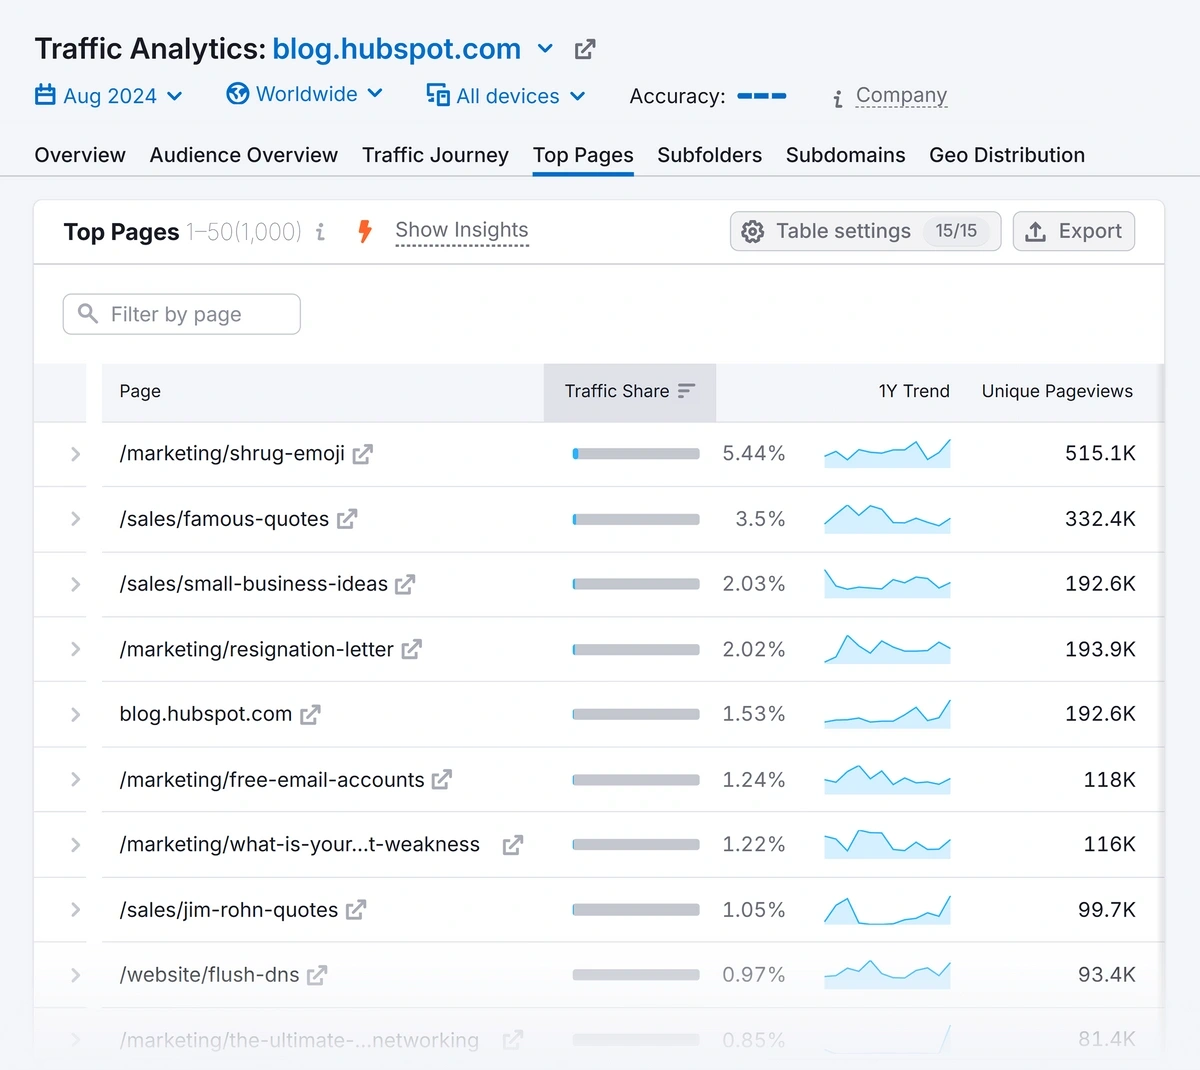1200x1070 pixels.
Task: Open external link for /marketing/shrug-emoji
Action: pyautogui.click(x=363, y=454)
